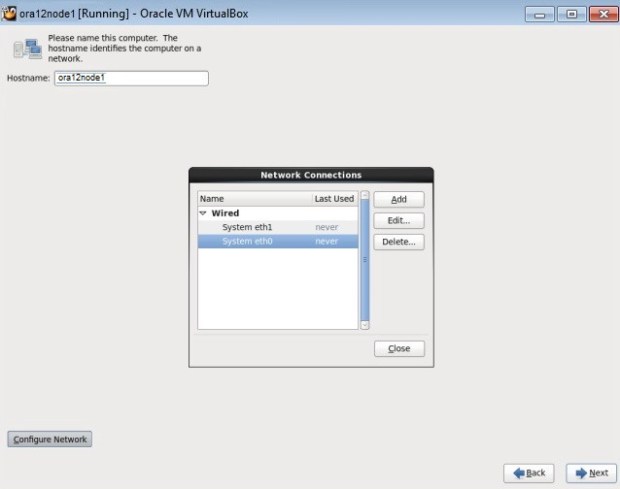The image size is (620, 489).
Task: Proceed with the Next button
Action: (591, 473)
